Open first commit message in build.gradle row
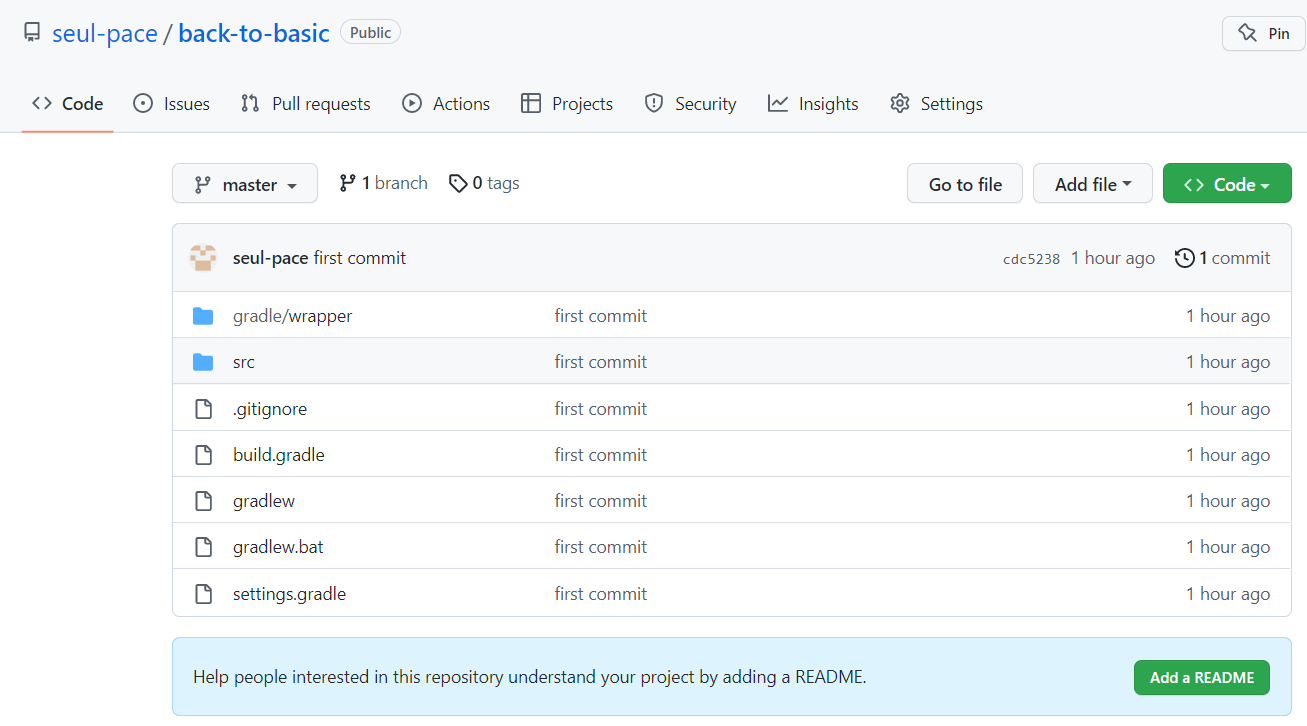Viewport: 1307px width, 726px height. (601, 455)
